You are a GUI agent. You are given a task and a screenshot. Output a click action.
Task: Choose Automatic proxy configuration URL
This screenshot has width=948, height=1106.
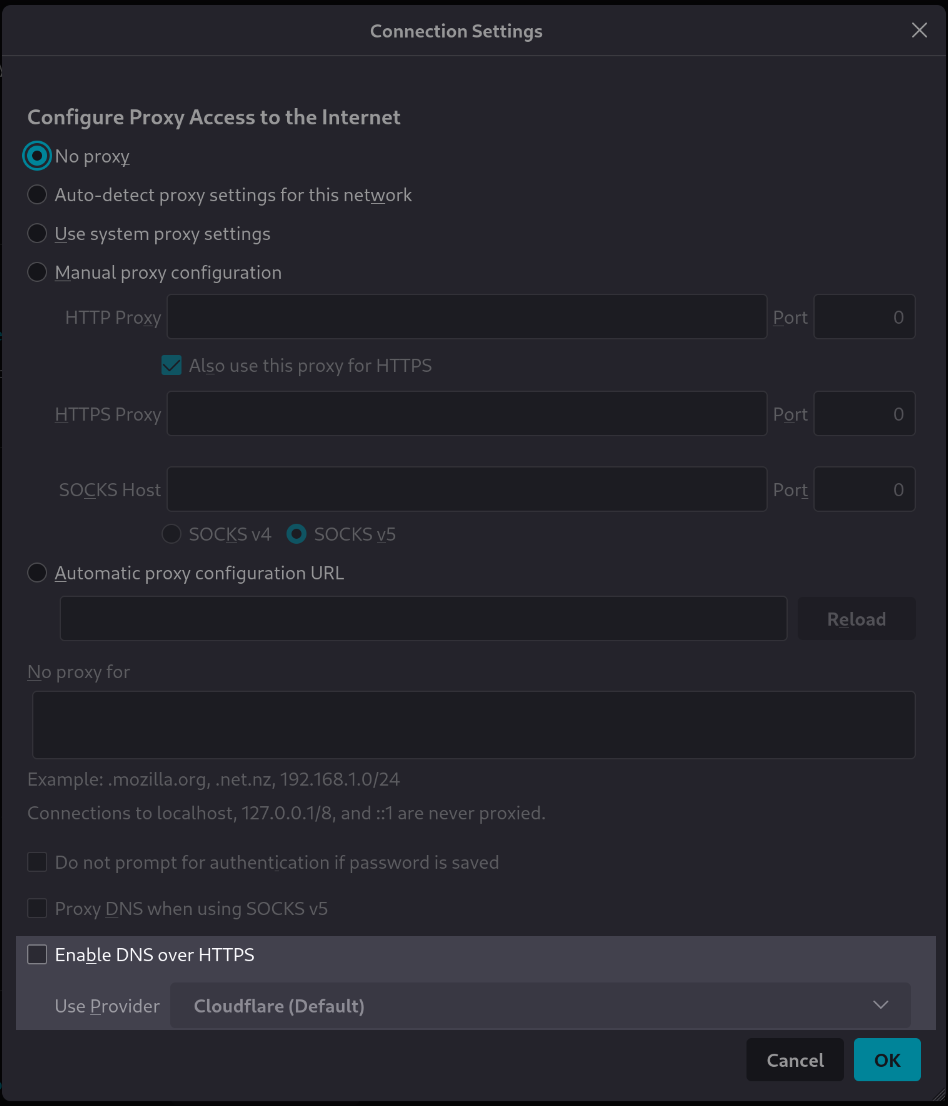pos(37,572)
